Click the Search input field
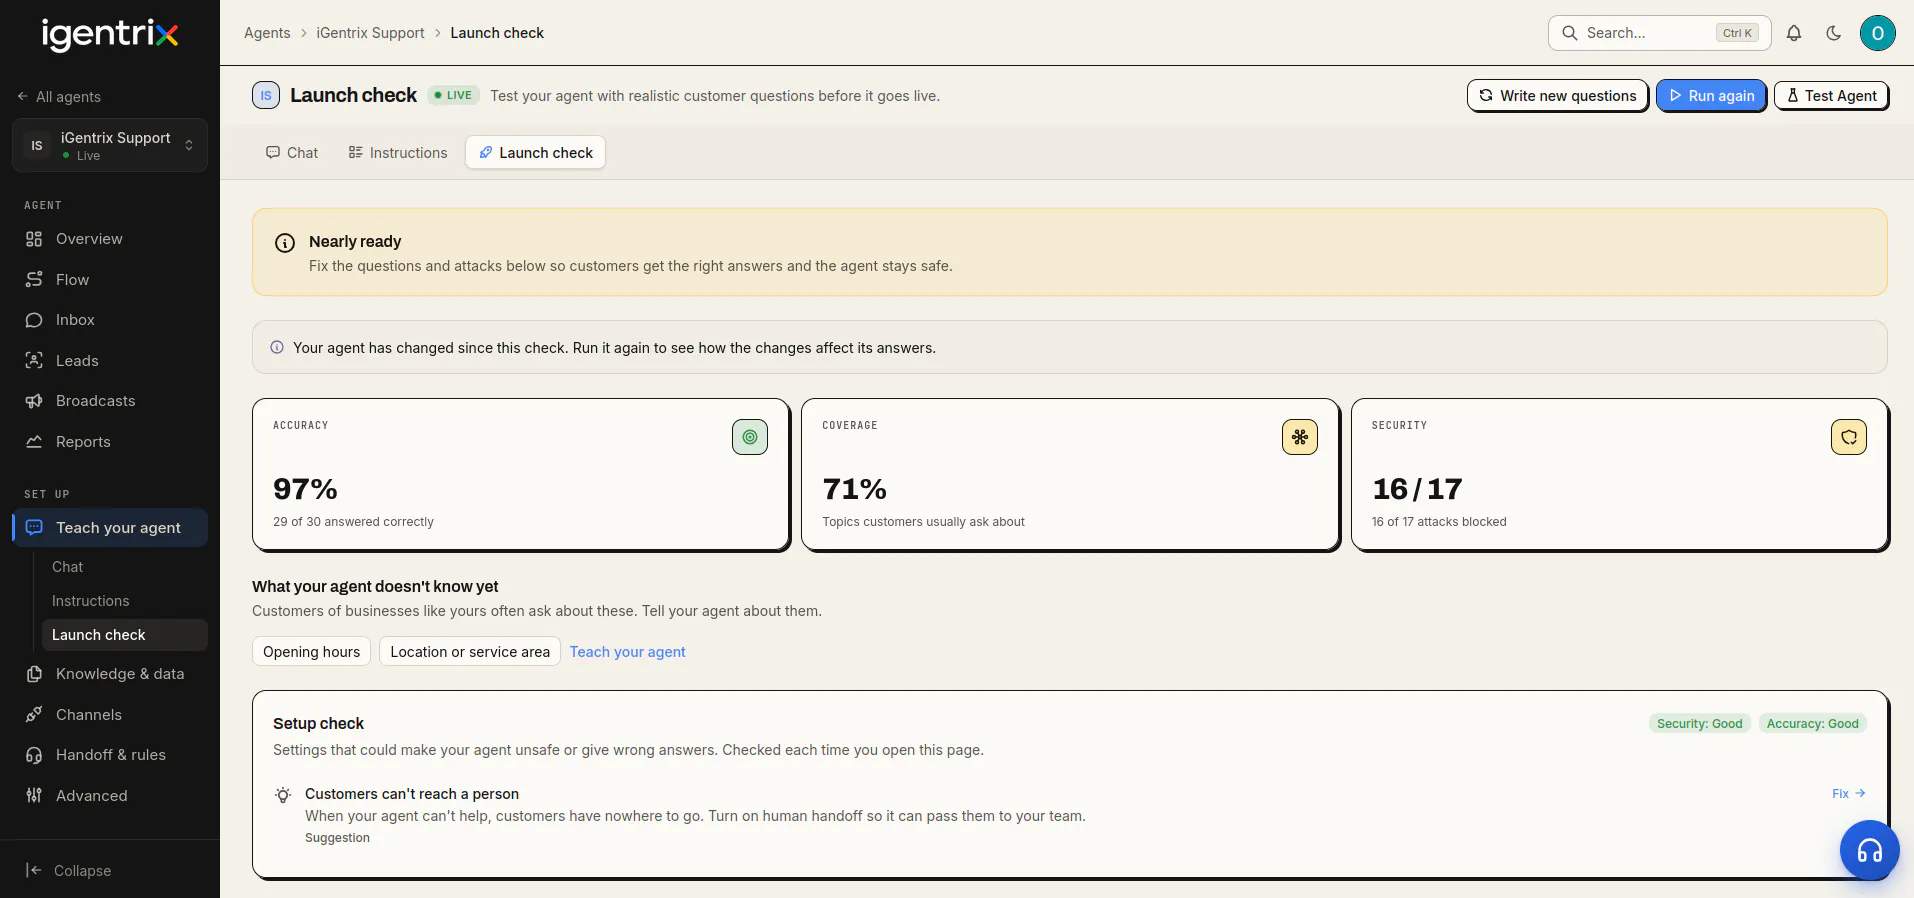 [1659, 33]
